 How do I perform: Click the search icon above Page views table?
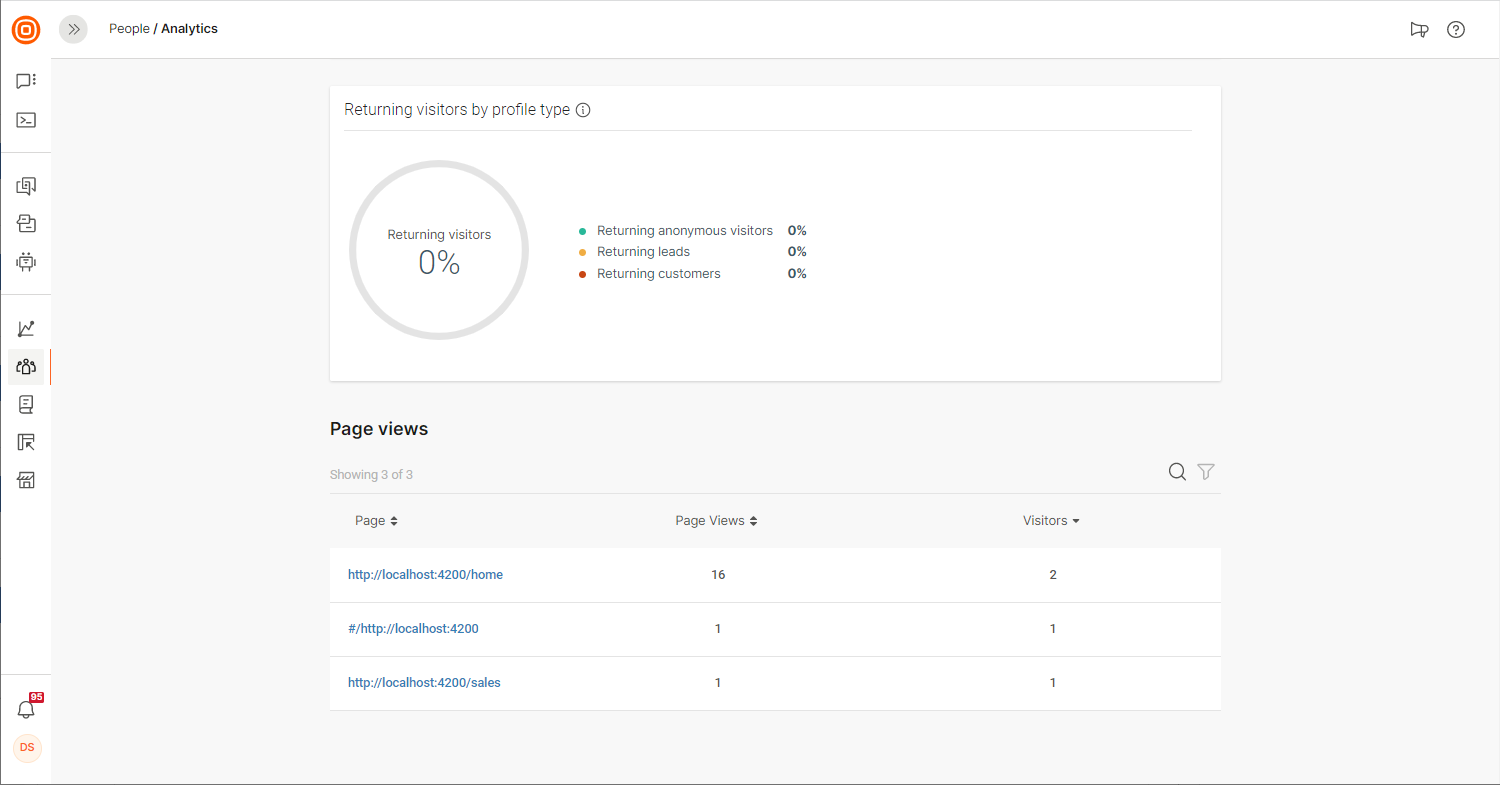tap(1177, 472)
